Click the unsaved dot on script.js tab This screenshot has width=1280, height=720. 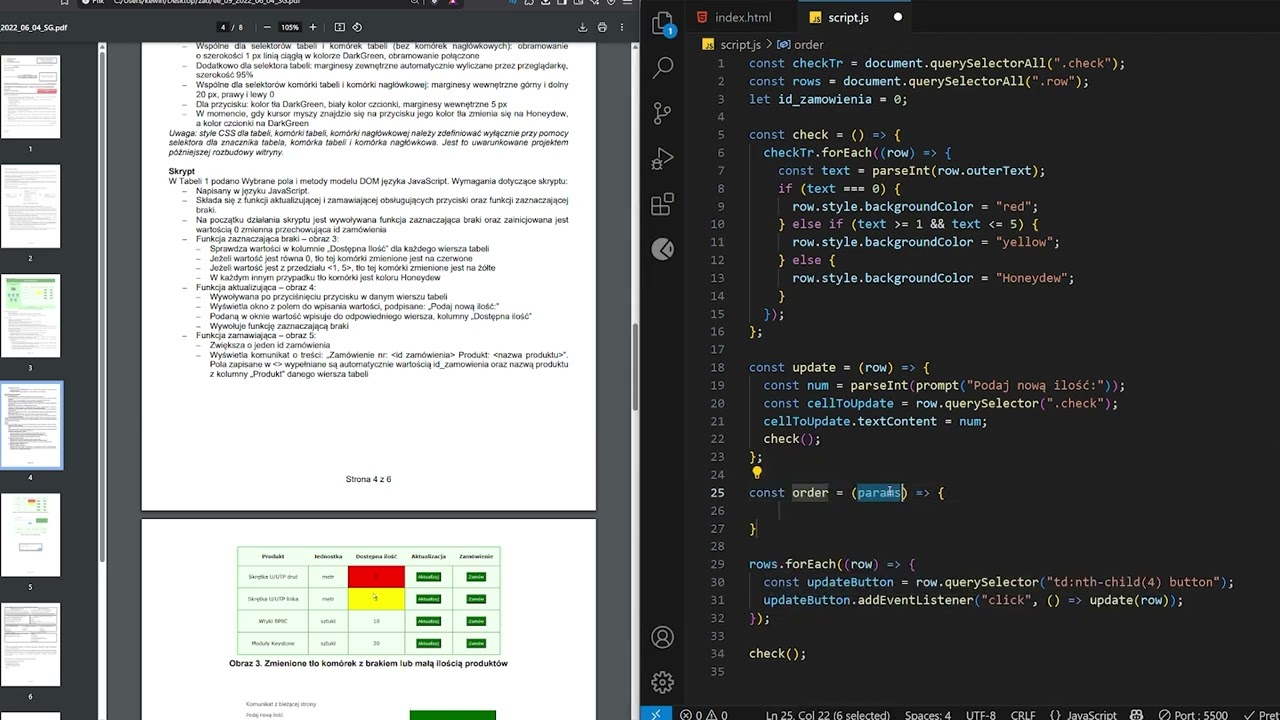point(897,17)
